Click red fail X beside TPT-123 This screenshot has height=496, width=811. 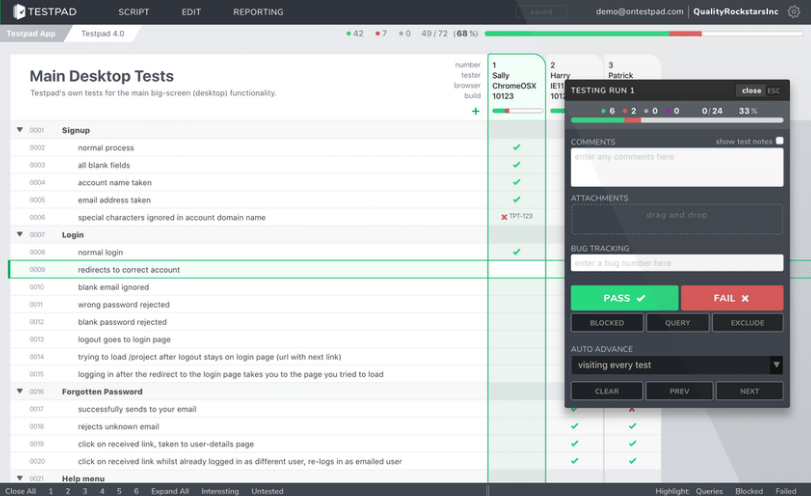(504, 217)
